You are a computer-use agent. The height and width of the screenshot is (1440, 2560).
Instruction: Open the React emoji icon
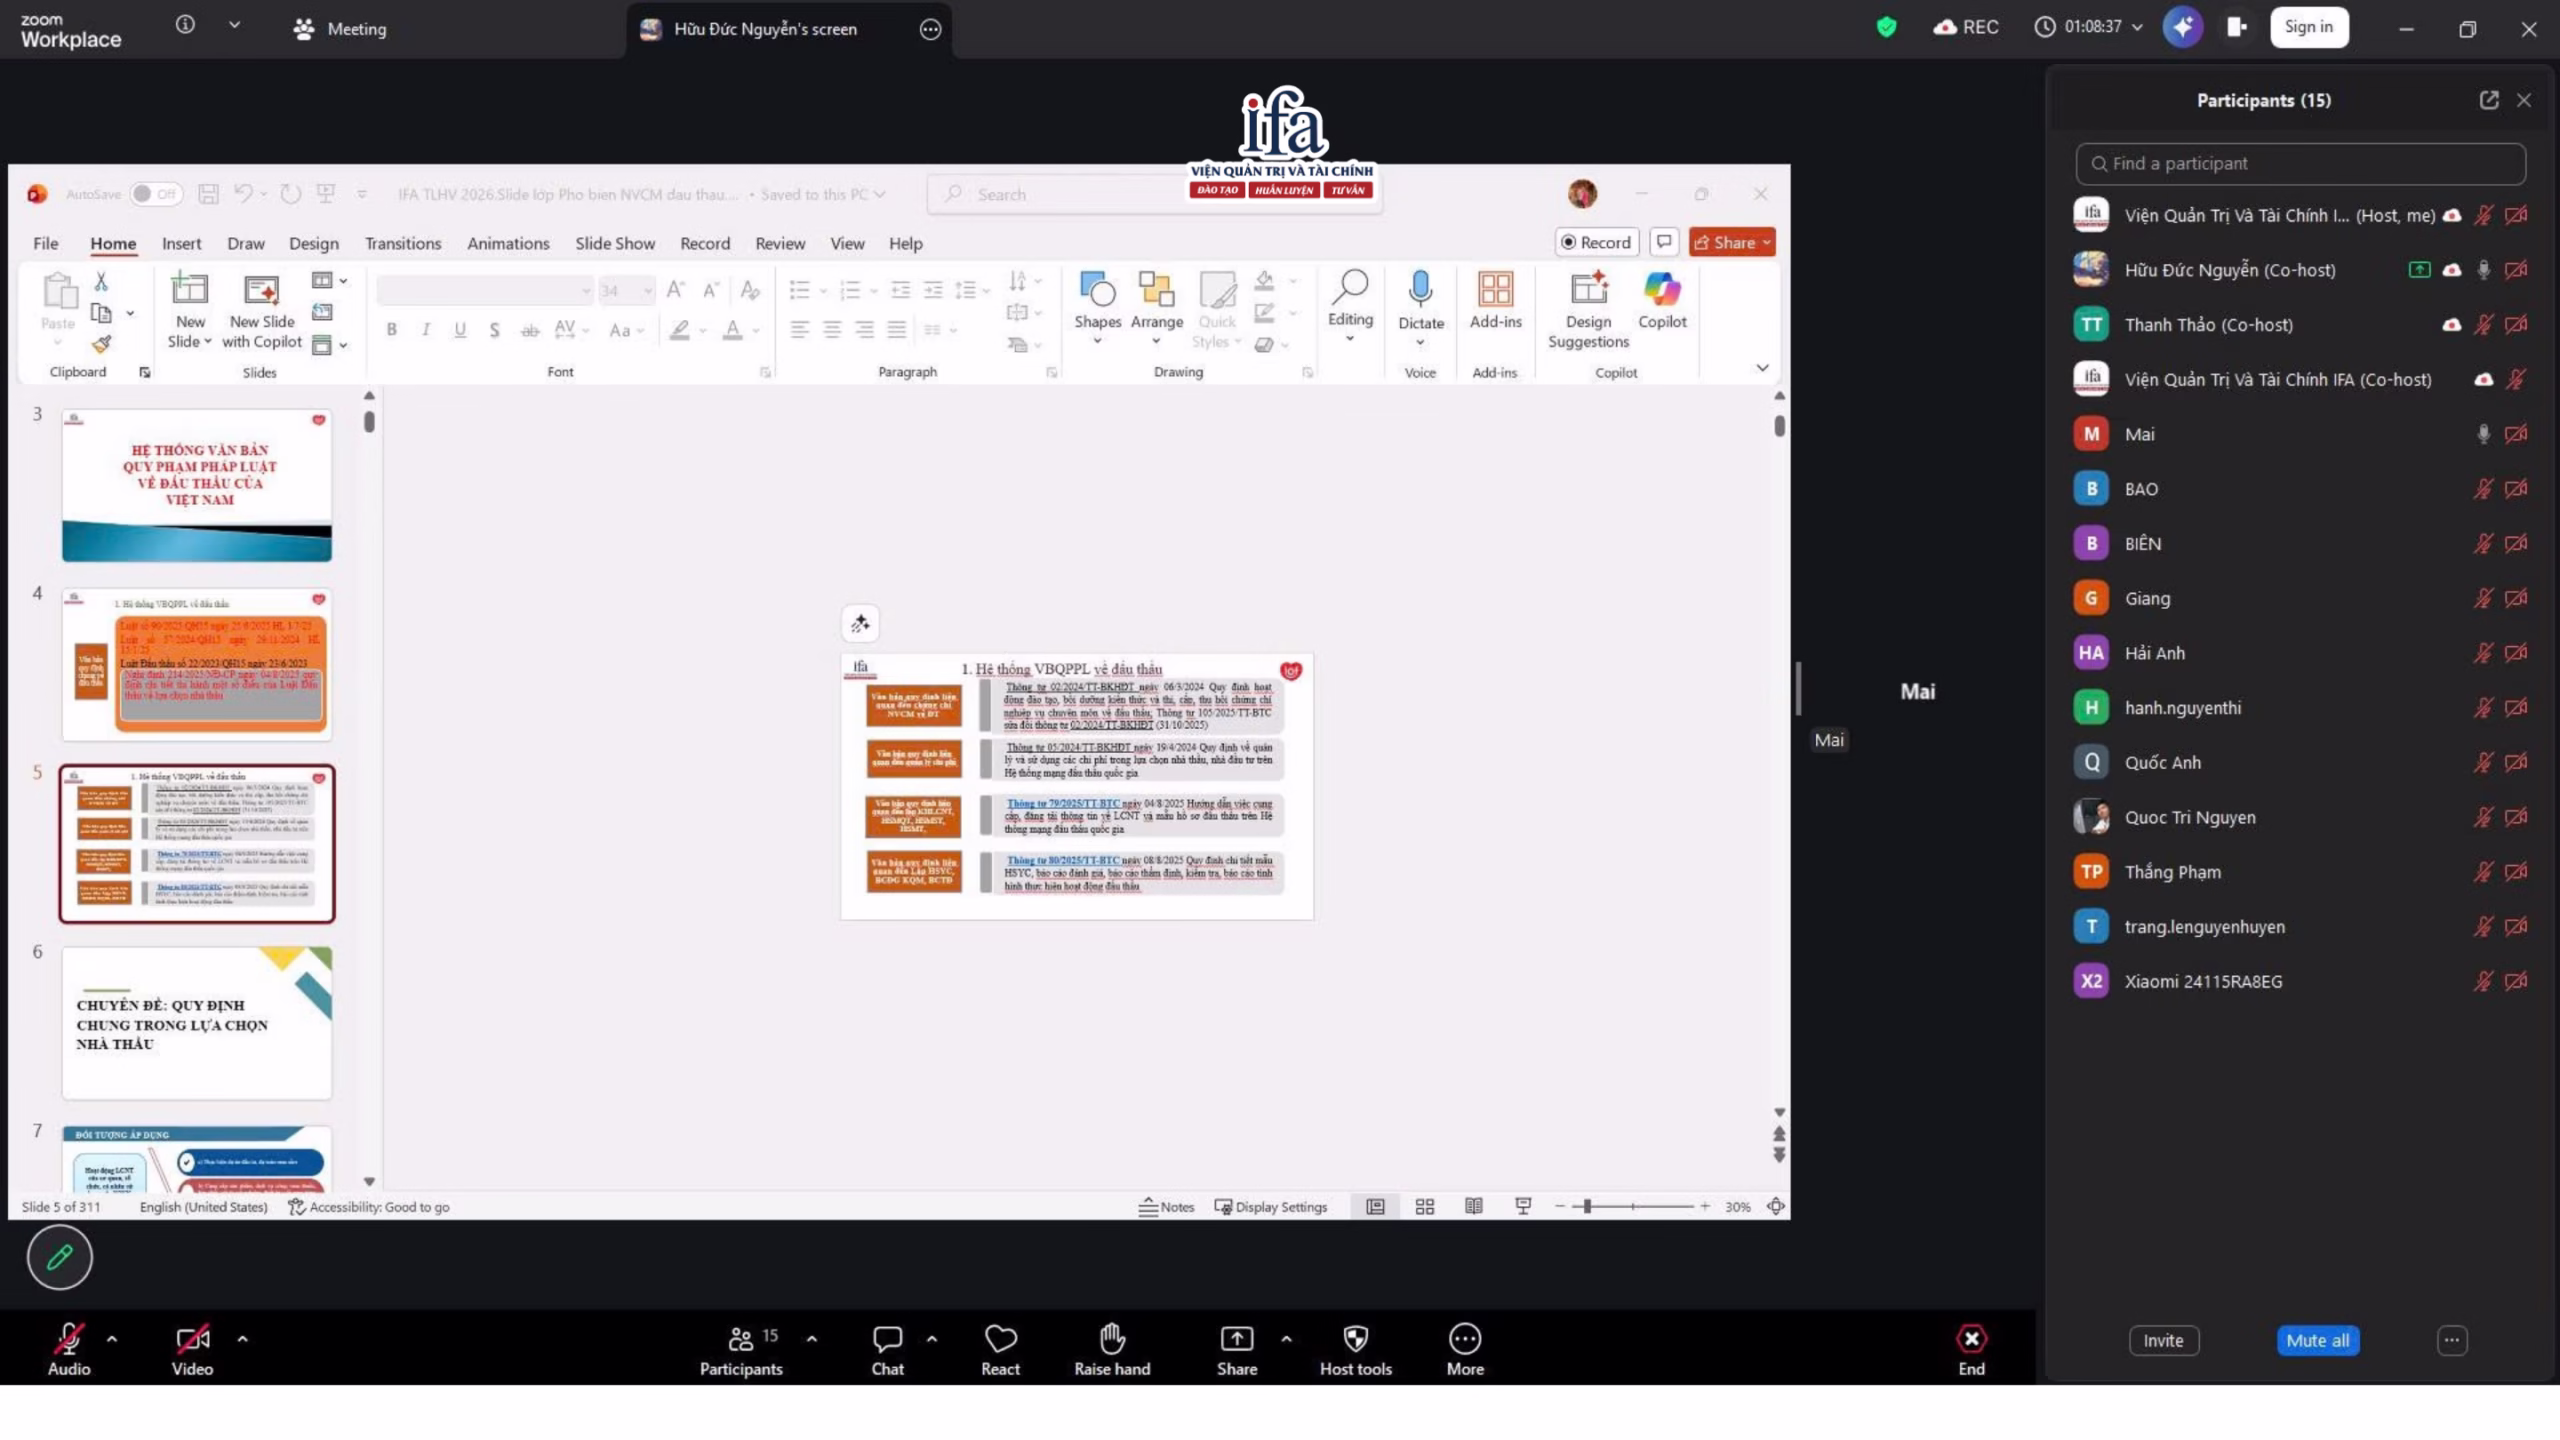click(1000, 1338)
